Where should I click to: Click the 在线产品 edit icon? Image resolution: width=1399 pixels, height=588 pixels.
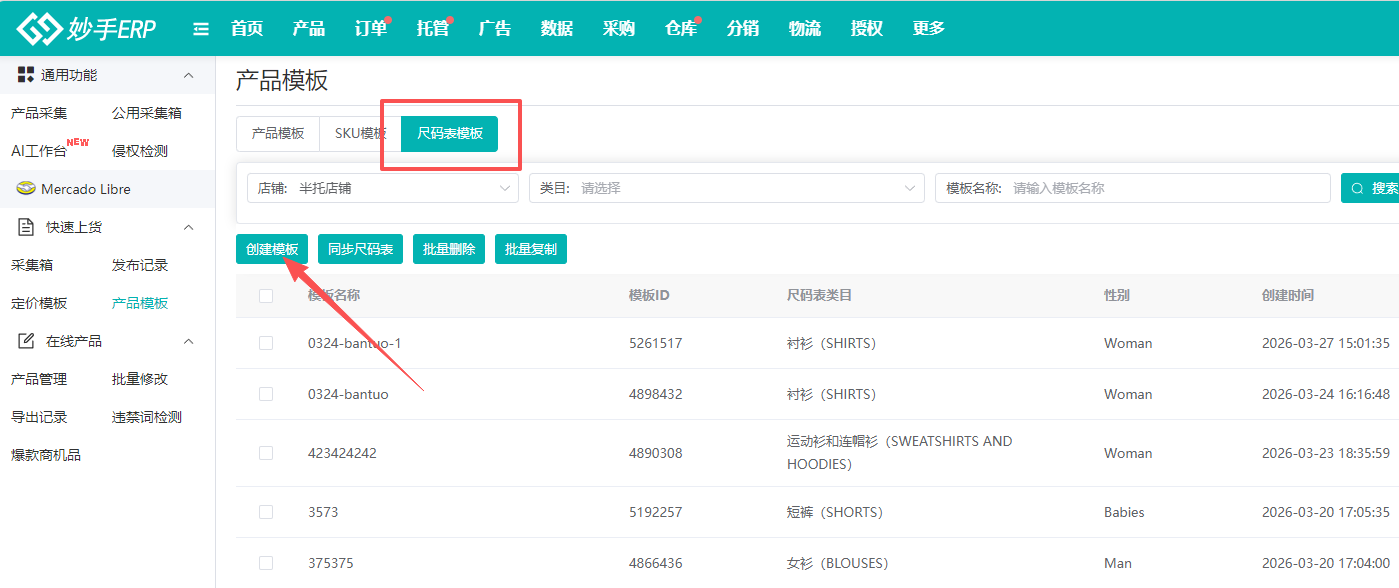26,341
